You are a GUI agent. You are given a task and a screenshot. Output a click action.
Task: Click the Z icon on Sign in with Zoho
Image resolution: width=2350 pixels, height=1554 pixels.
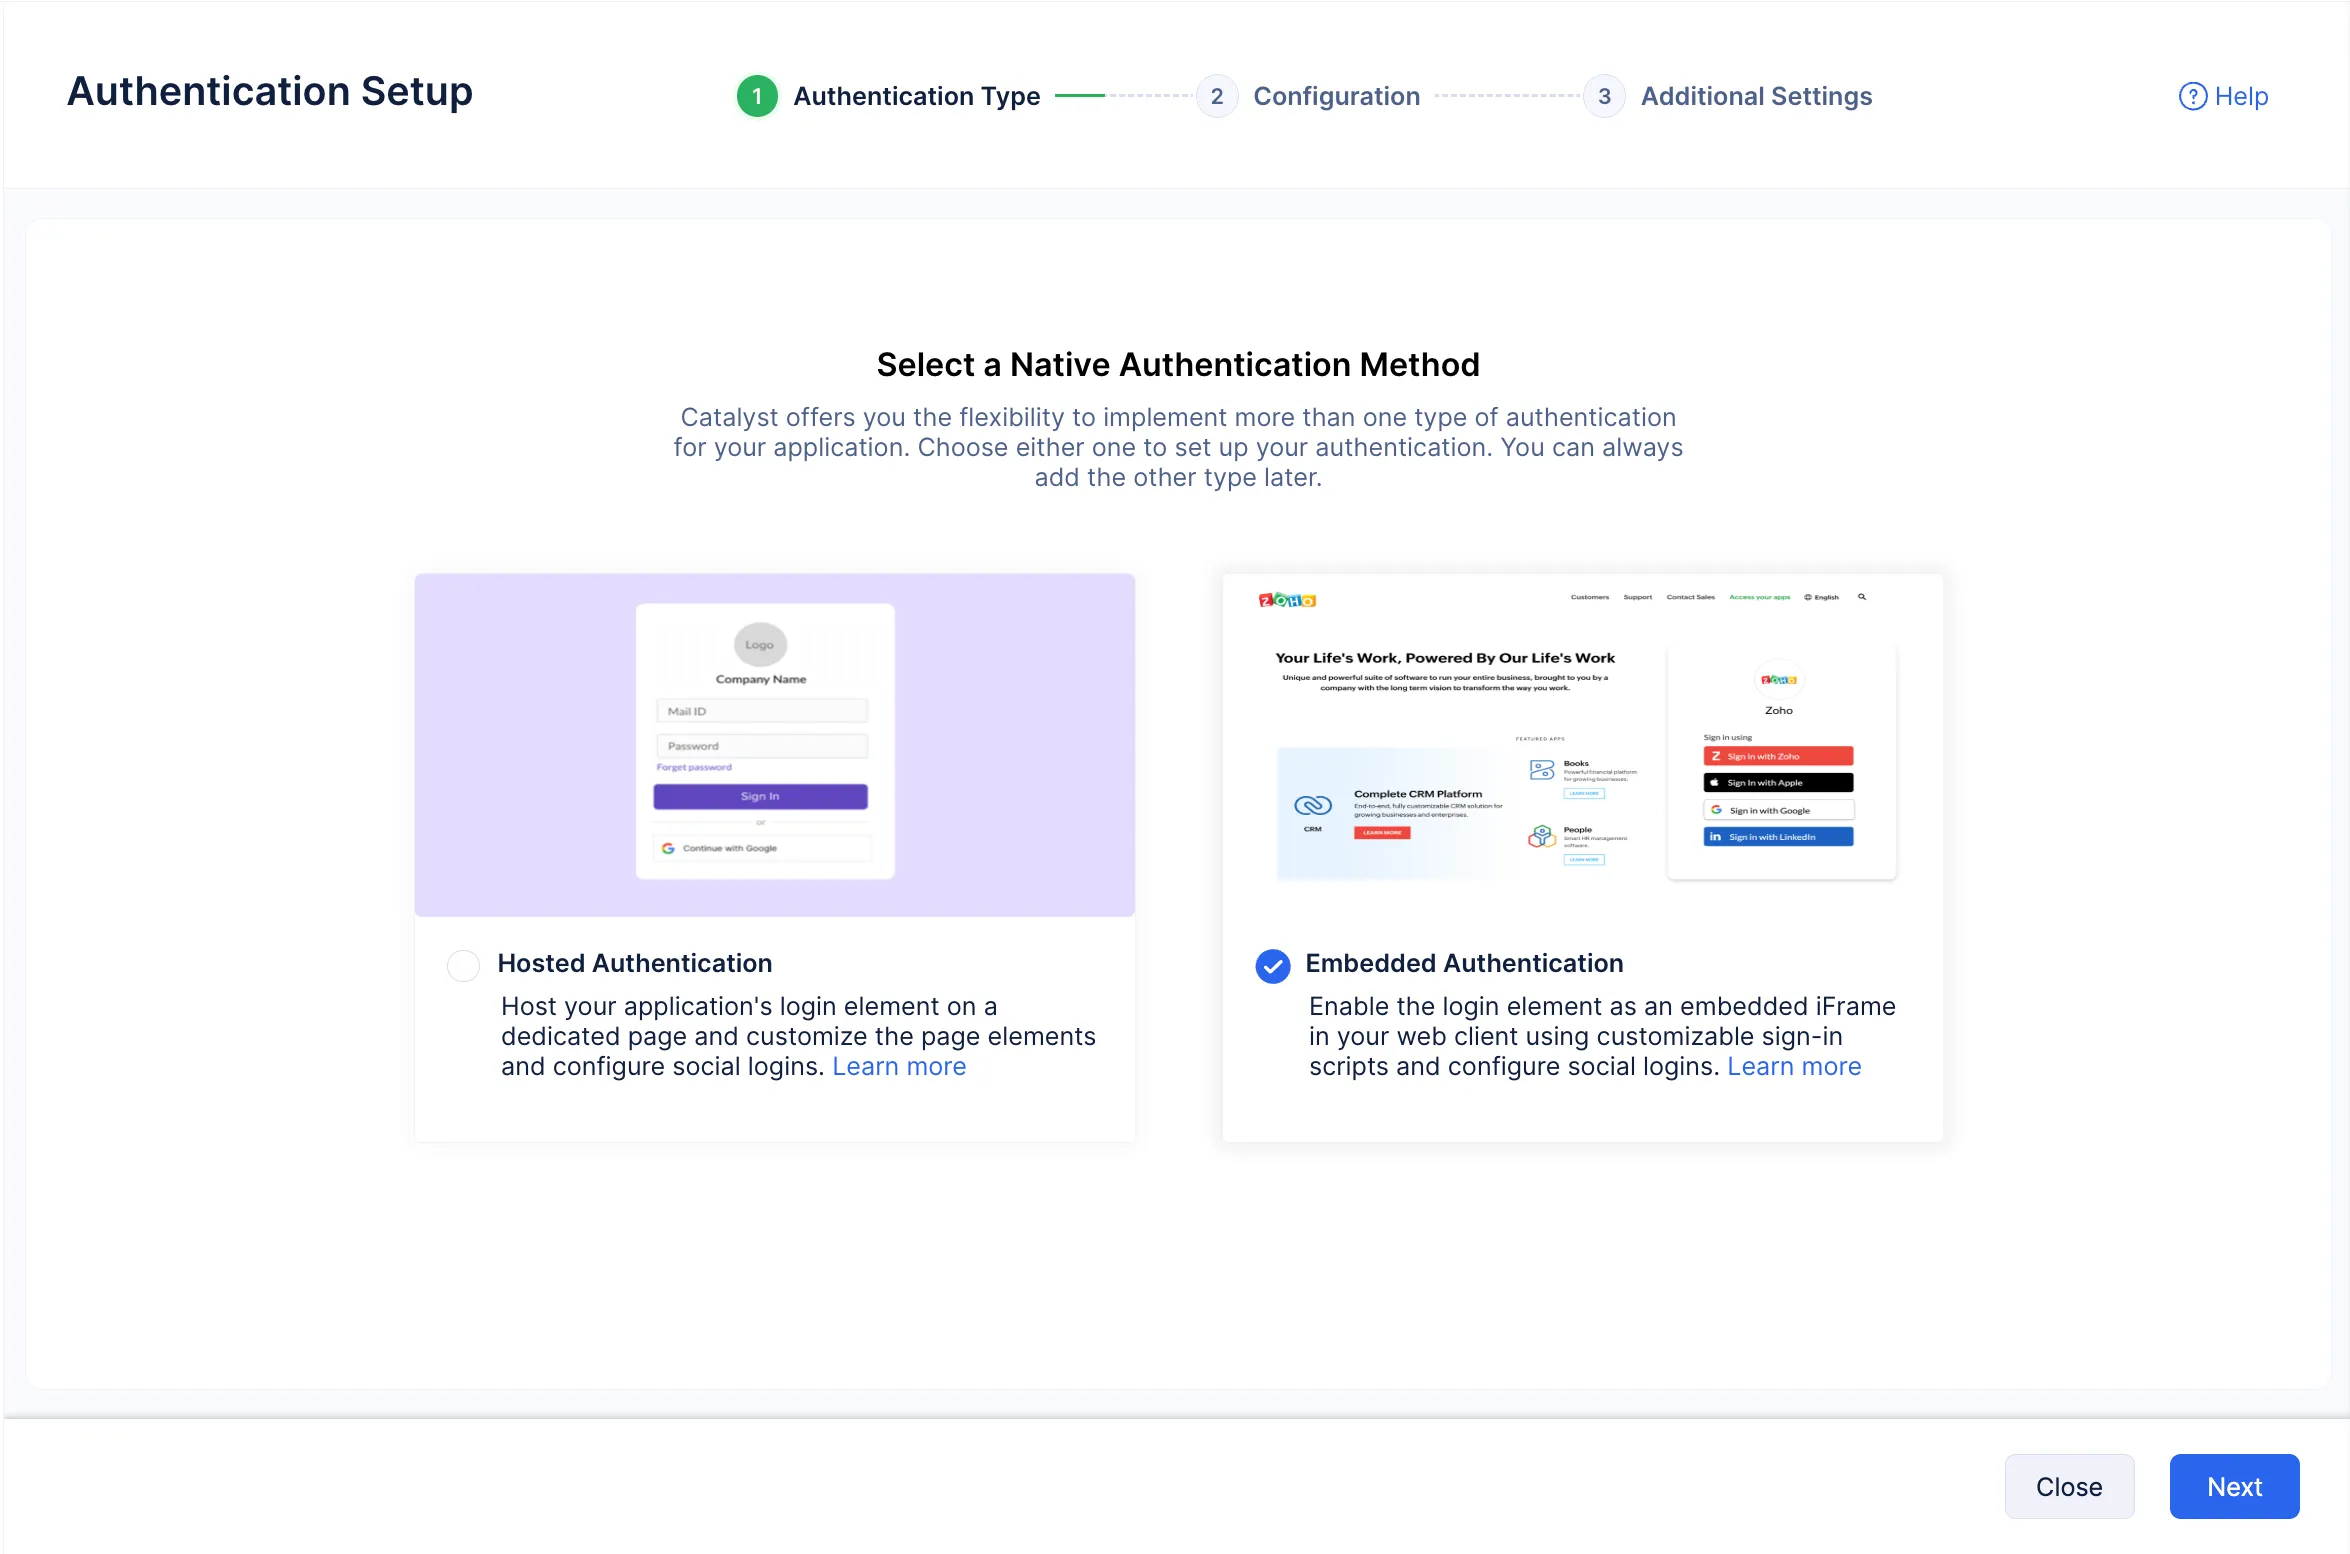click(1715, 756)
